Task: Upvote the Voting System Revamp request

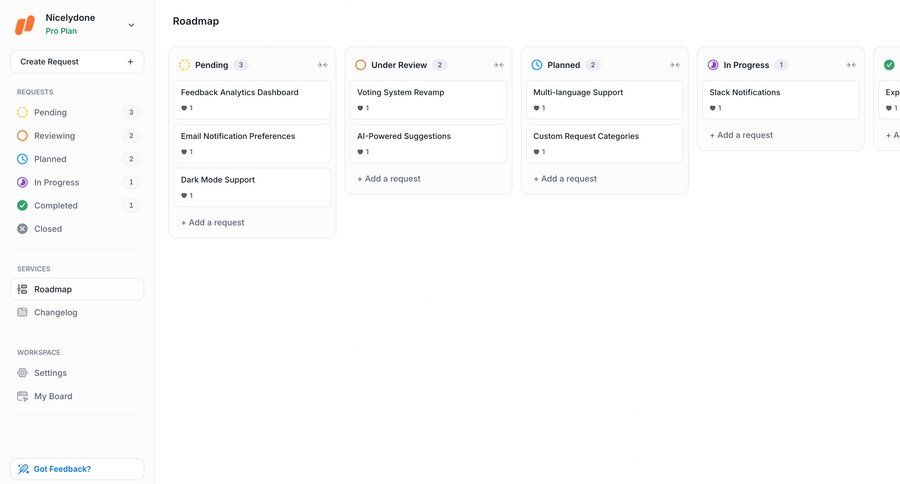Action: click(x=362, y=108)
